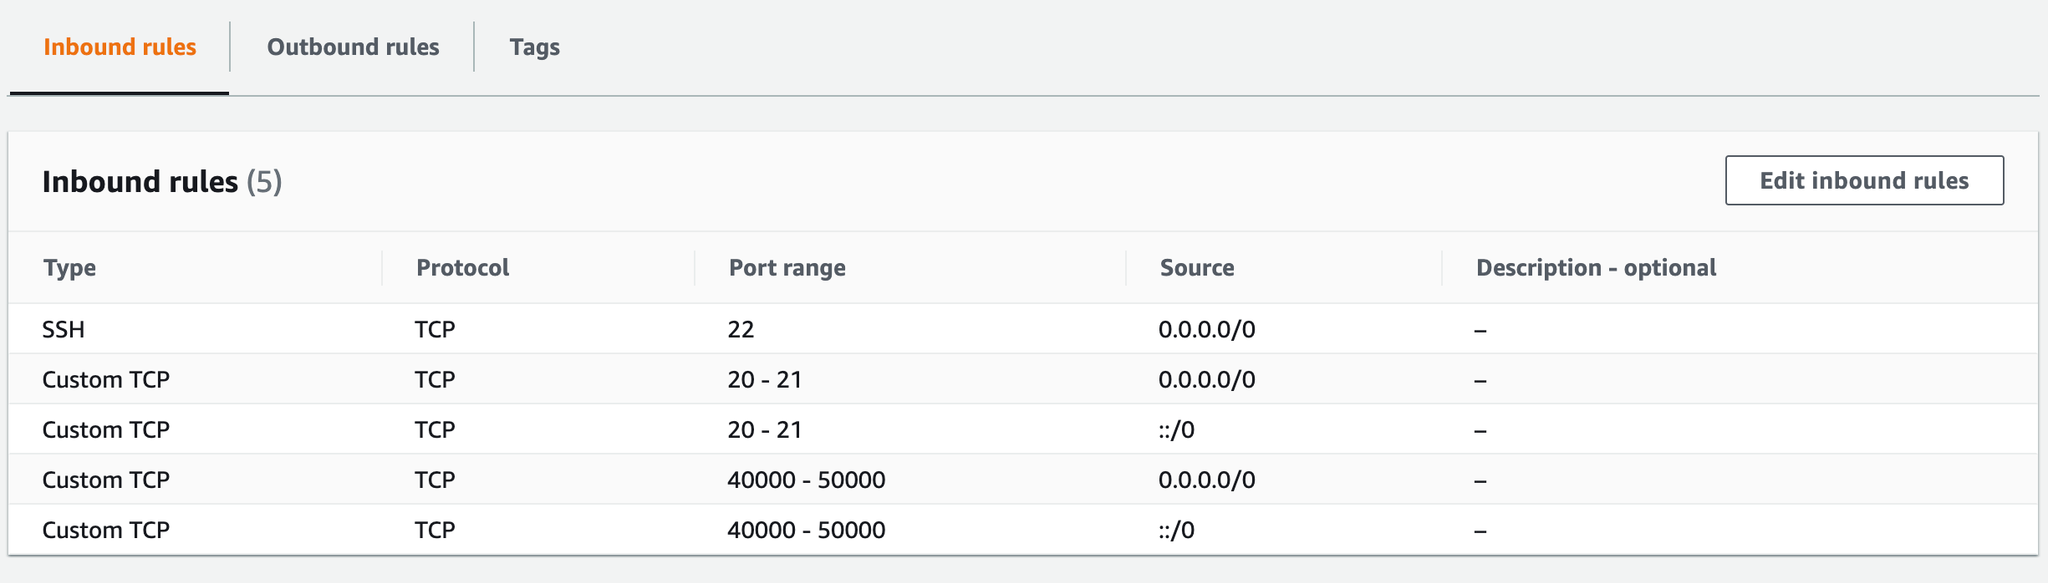2048x583 pixels.
Task: Click the 40000 - 50000 port range with ::/0
Action: (806, 530)
